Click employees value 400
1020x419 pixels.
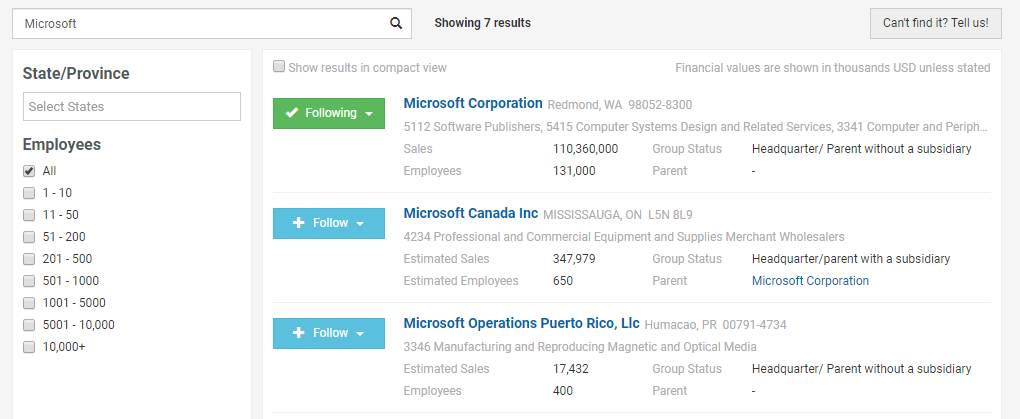pyautogui.click(x=563, y=390)
